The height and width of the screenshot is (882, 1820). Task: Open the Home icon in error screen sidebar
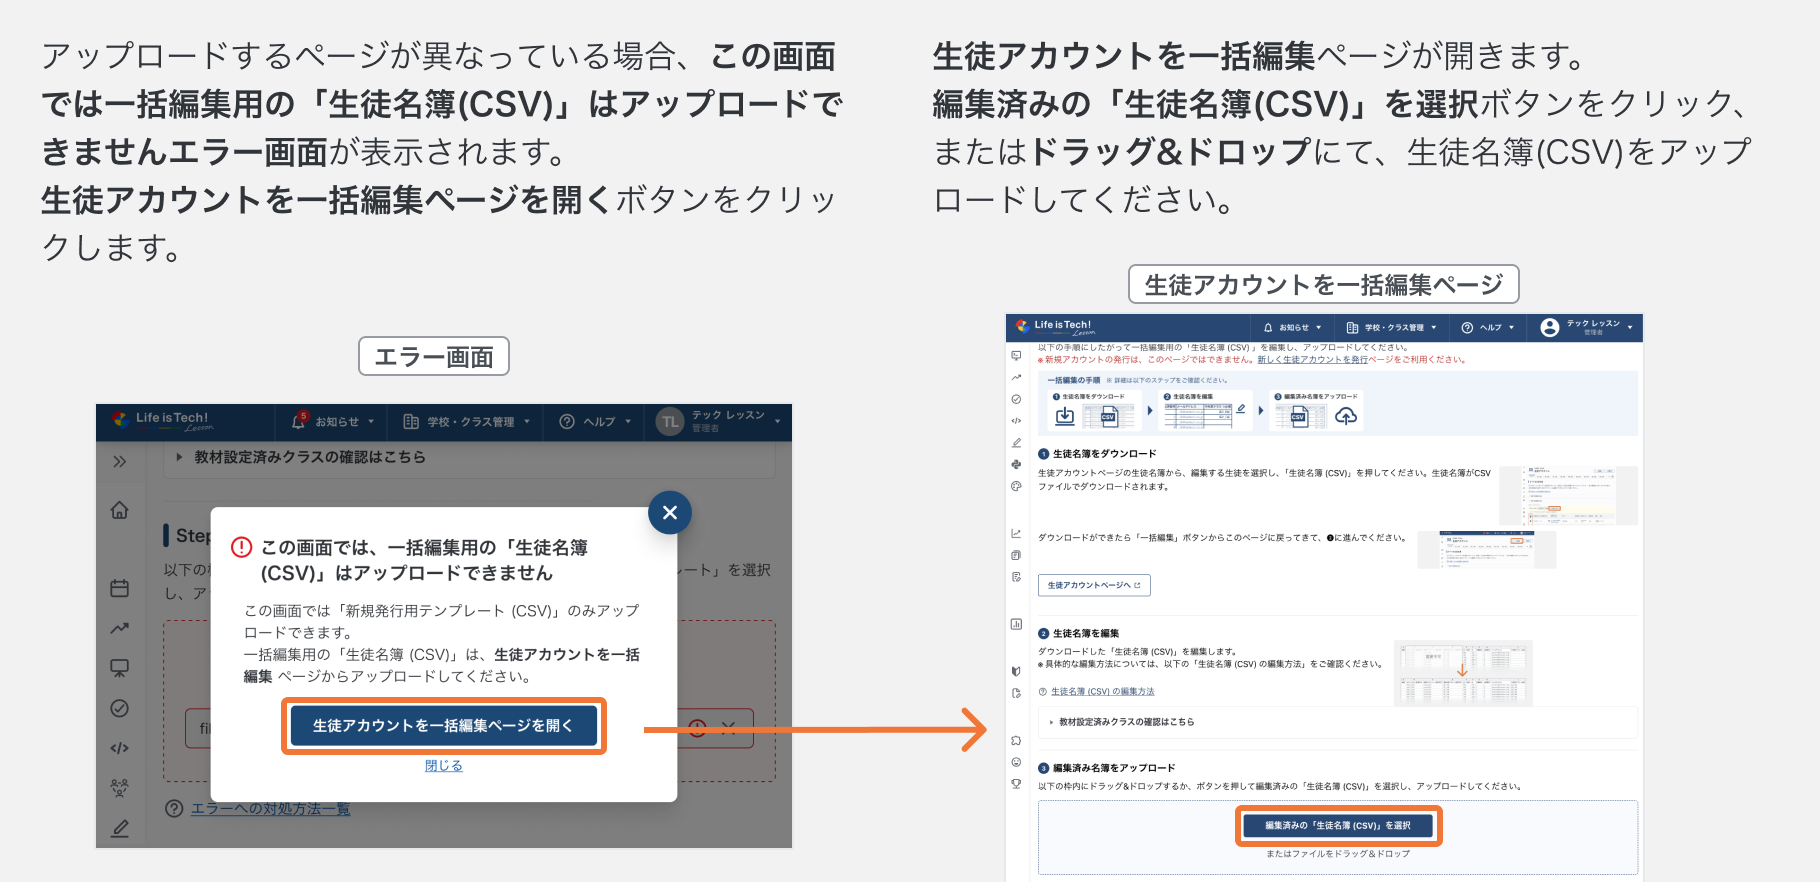(120, 510)
